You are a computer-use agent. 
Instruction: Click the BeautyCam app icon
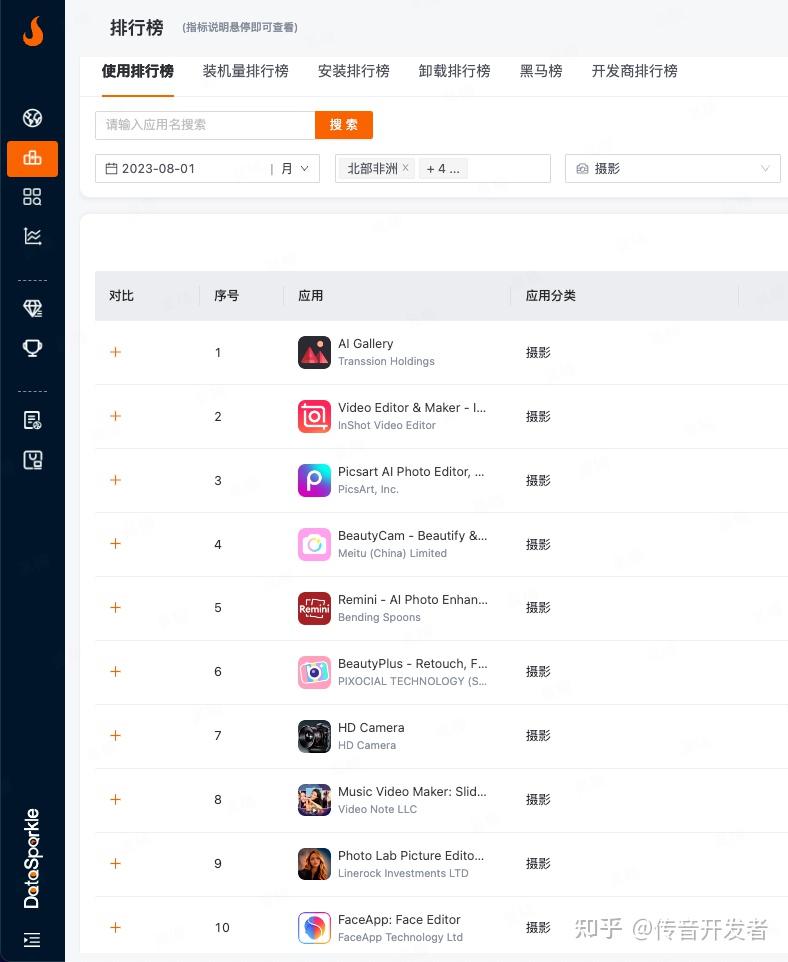314,544
